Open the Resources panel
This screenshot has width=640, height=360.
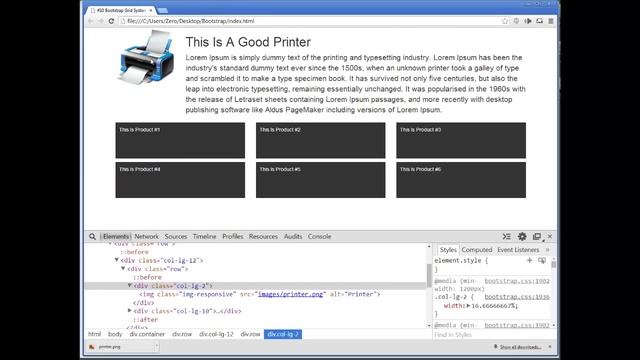point(263,236)
